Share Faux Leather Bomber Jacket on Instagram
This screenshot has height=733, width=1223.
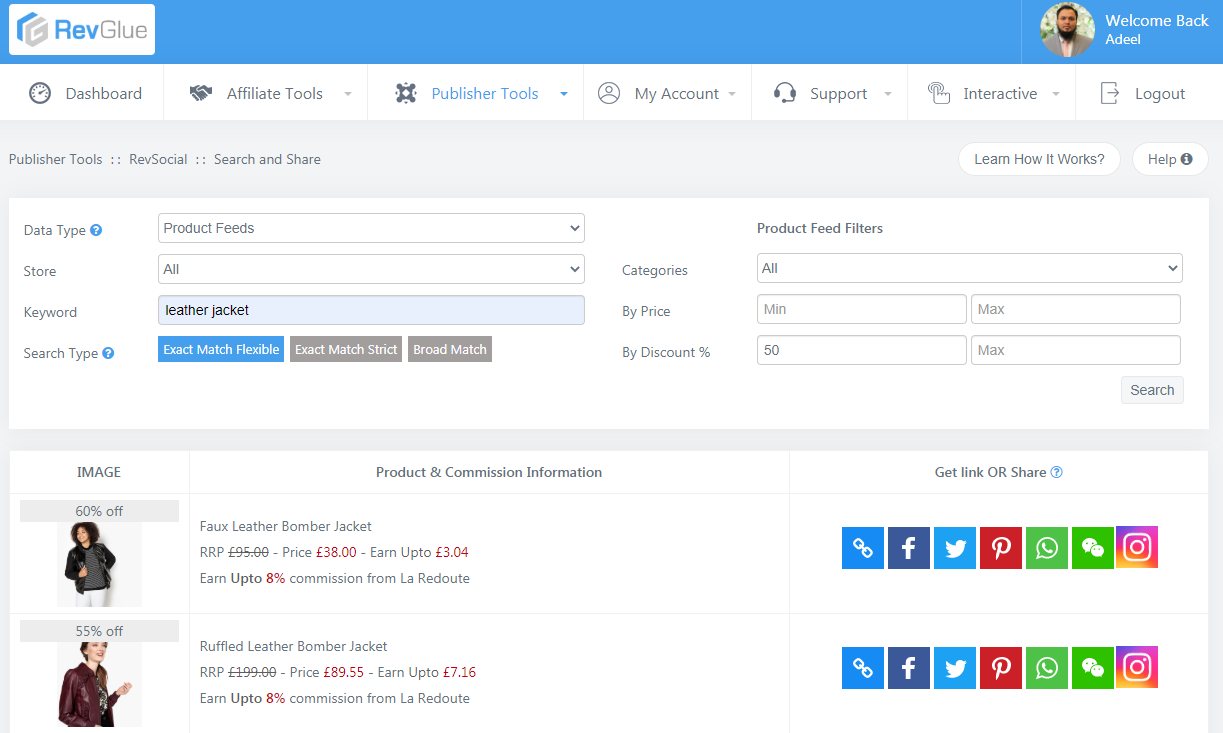click(1136, 547)
